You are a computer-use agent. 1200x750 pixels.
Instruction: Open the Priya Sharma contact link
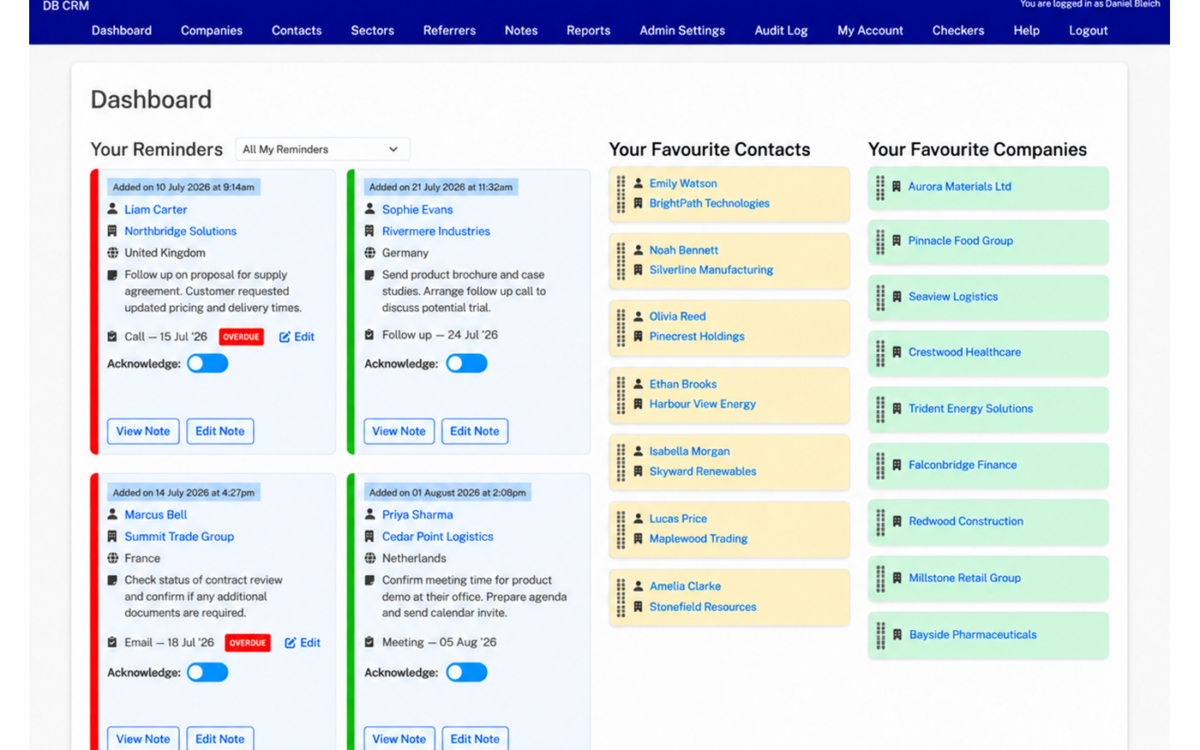point(417,515)
